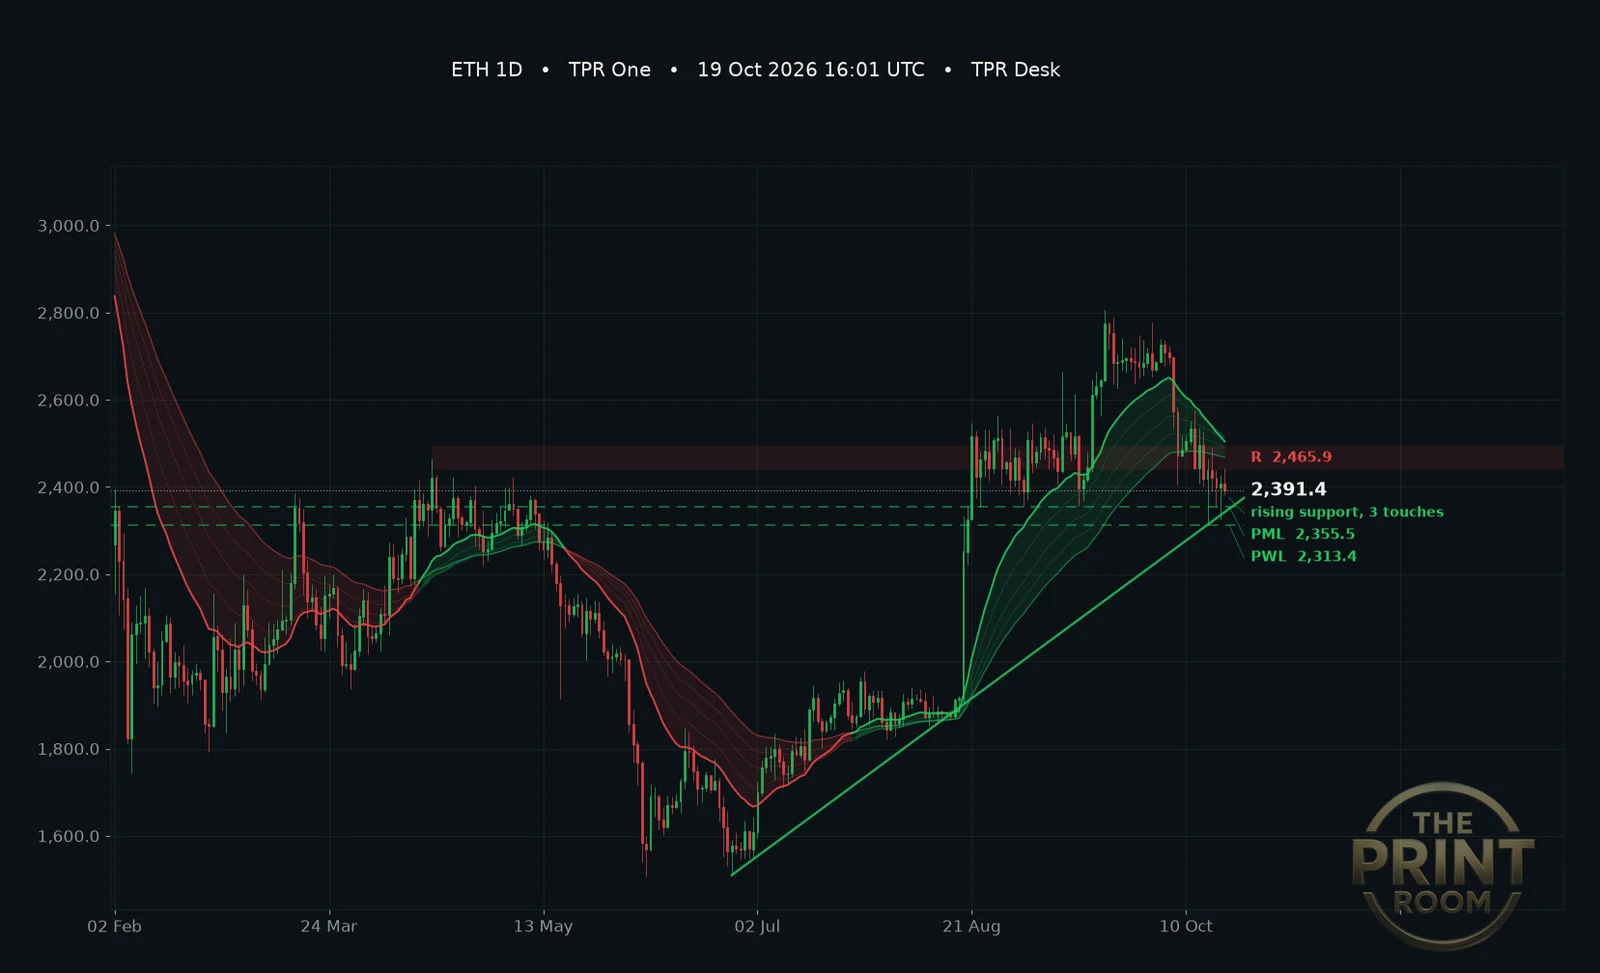Select the PWL 2,313.4 level label
Screen dimensions: 1600x973
[x=1303, y=556]
